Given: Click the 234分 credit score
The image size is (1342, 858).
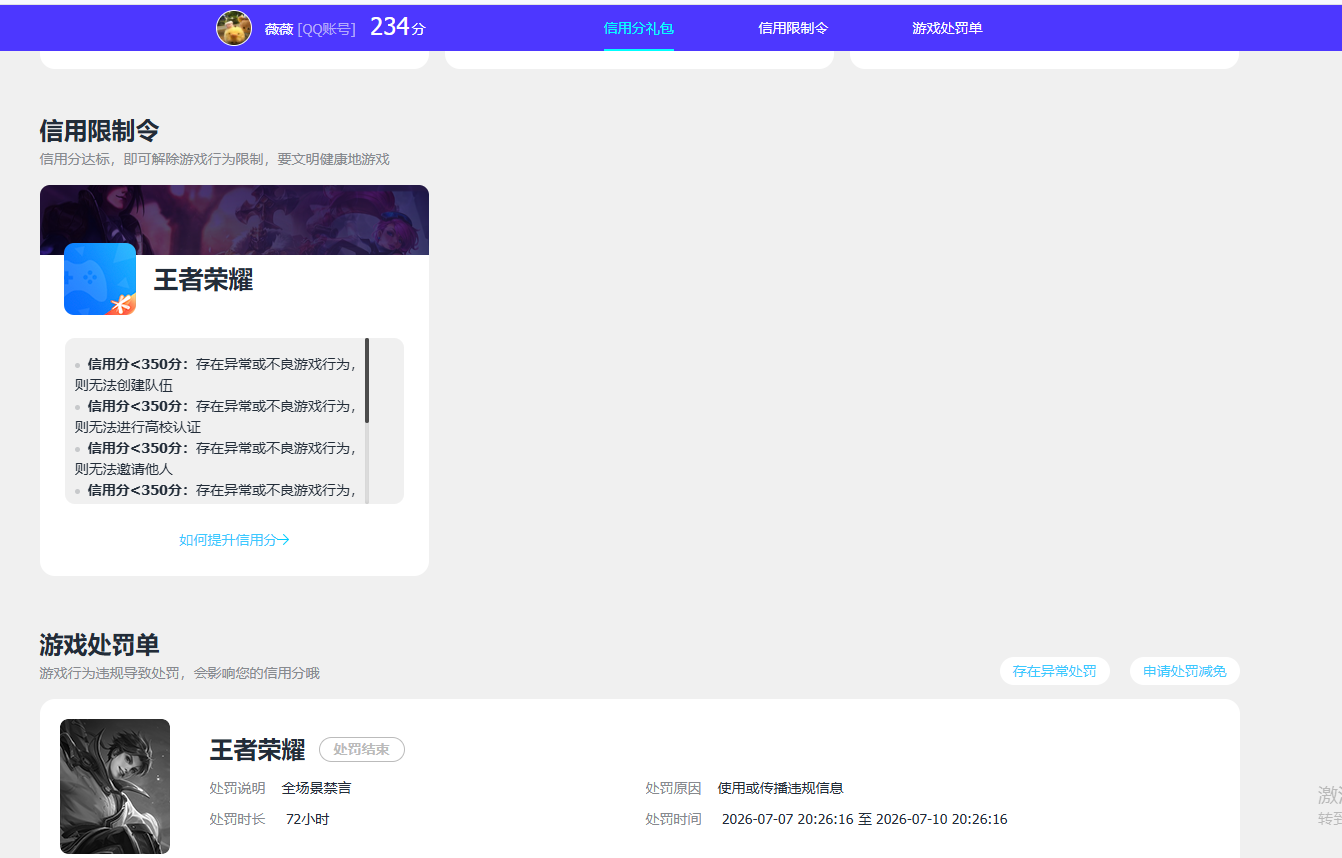Looking at the screenshot, I should 398,27.
